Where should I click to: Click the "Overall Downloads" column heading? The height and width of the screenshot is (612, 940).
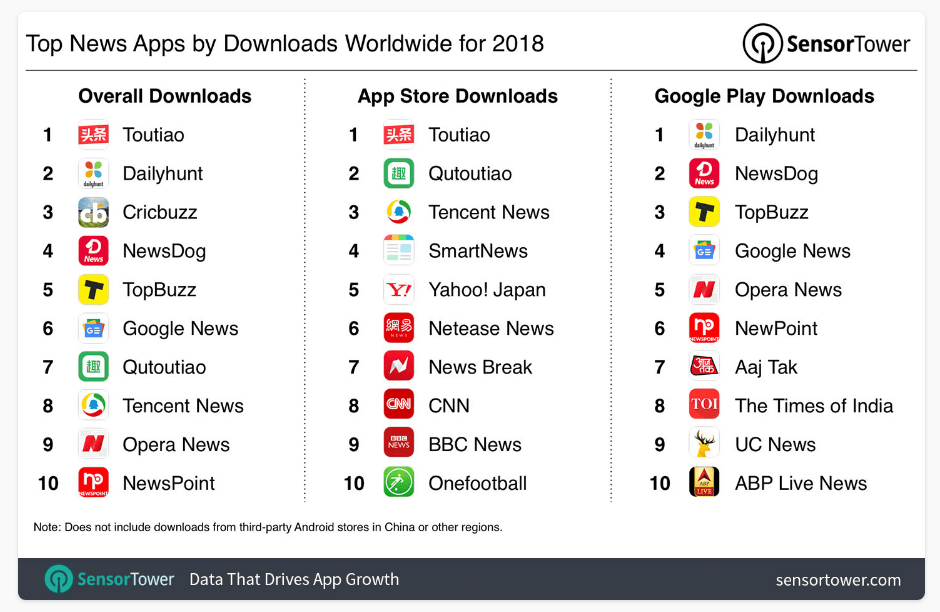point(165,96)
